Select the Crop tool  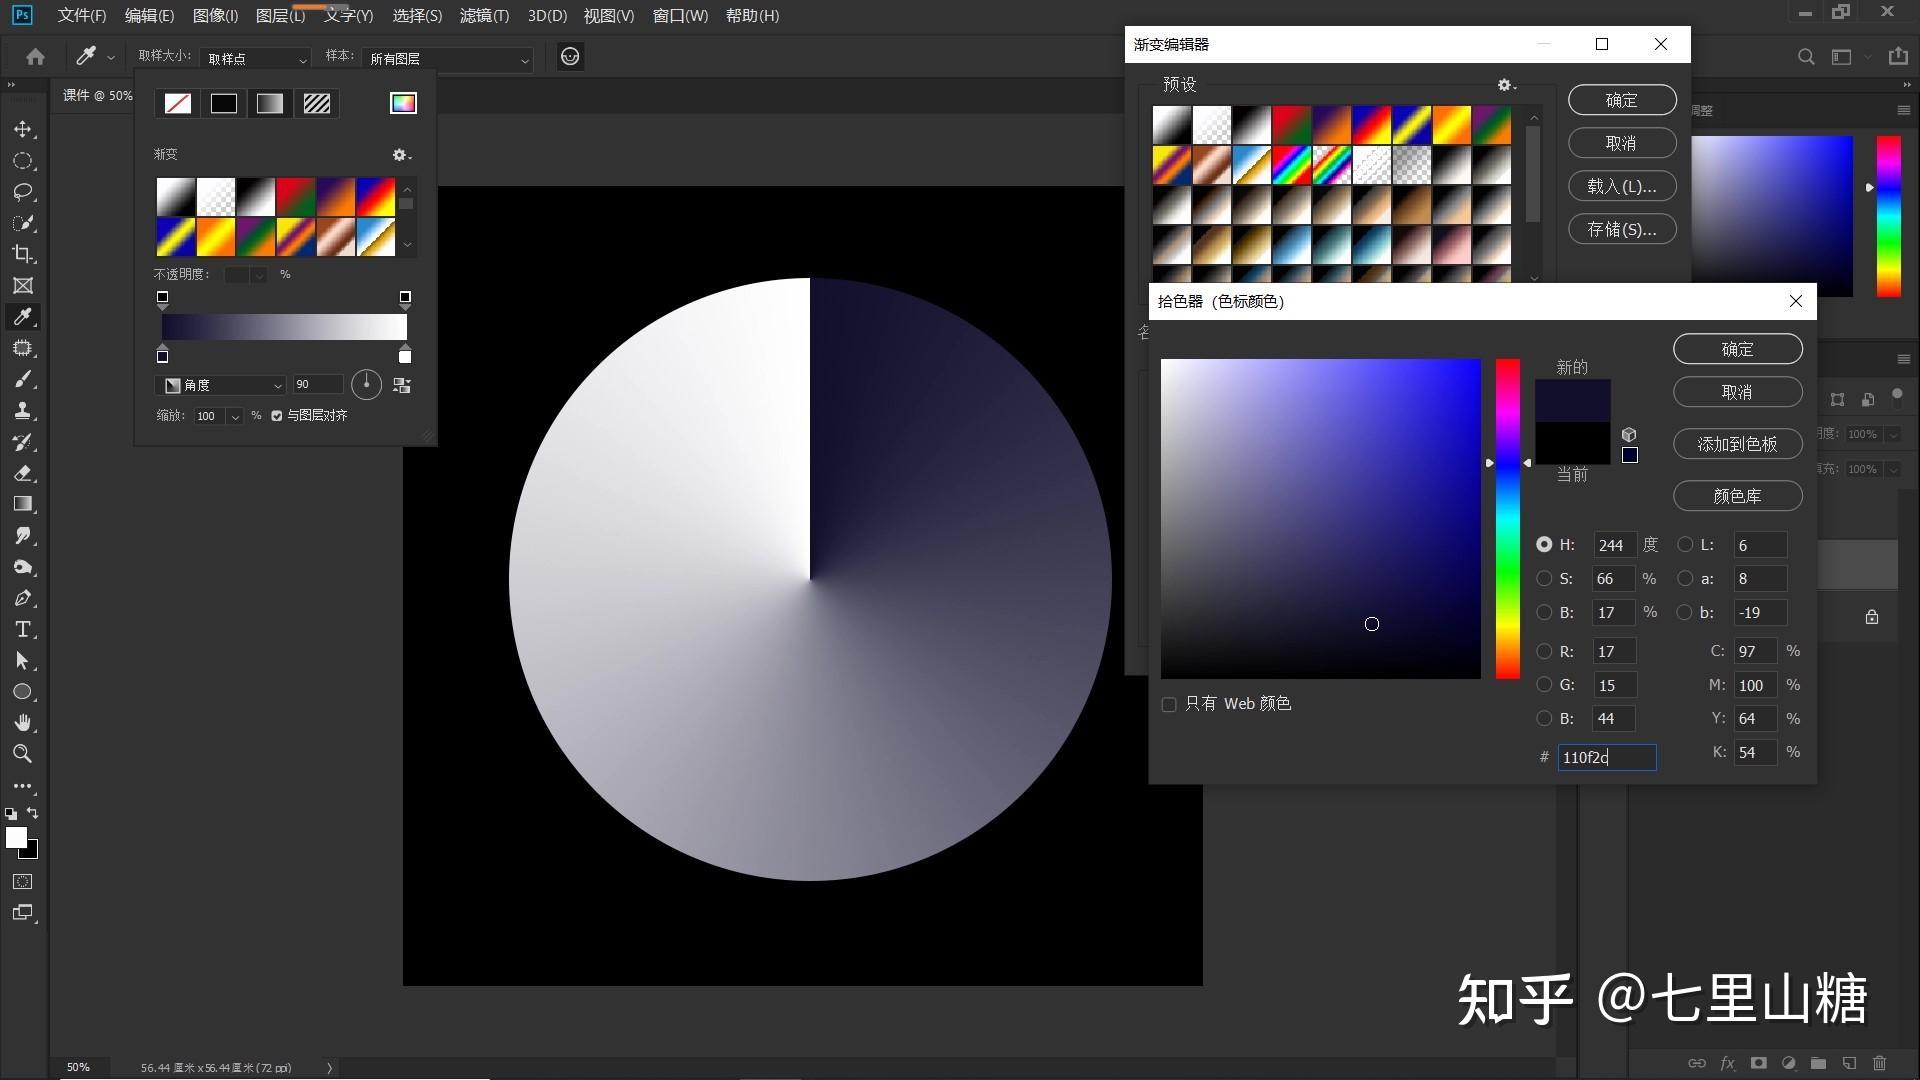[22, 254]
